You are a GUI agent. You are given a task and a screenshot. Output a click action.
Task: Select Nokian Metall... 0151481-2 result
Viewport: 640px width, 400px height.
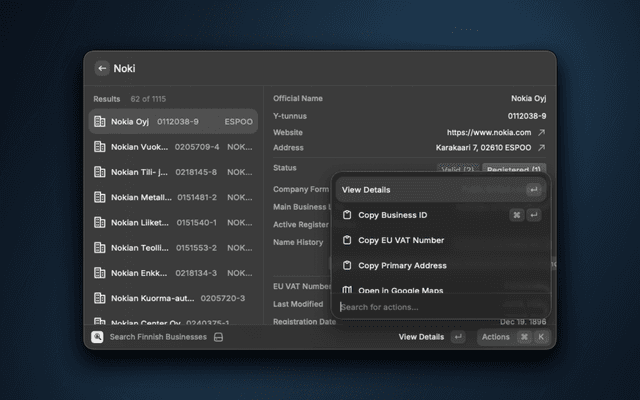click(173, 197)
